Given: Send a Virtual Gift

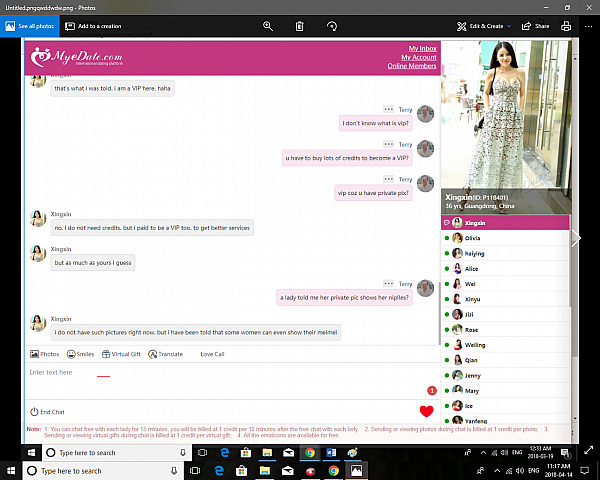Looking at the screenshot, I should [x=121, y=354].
